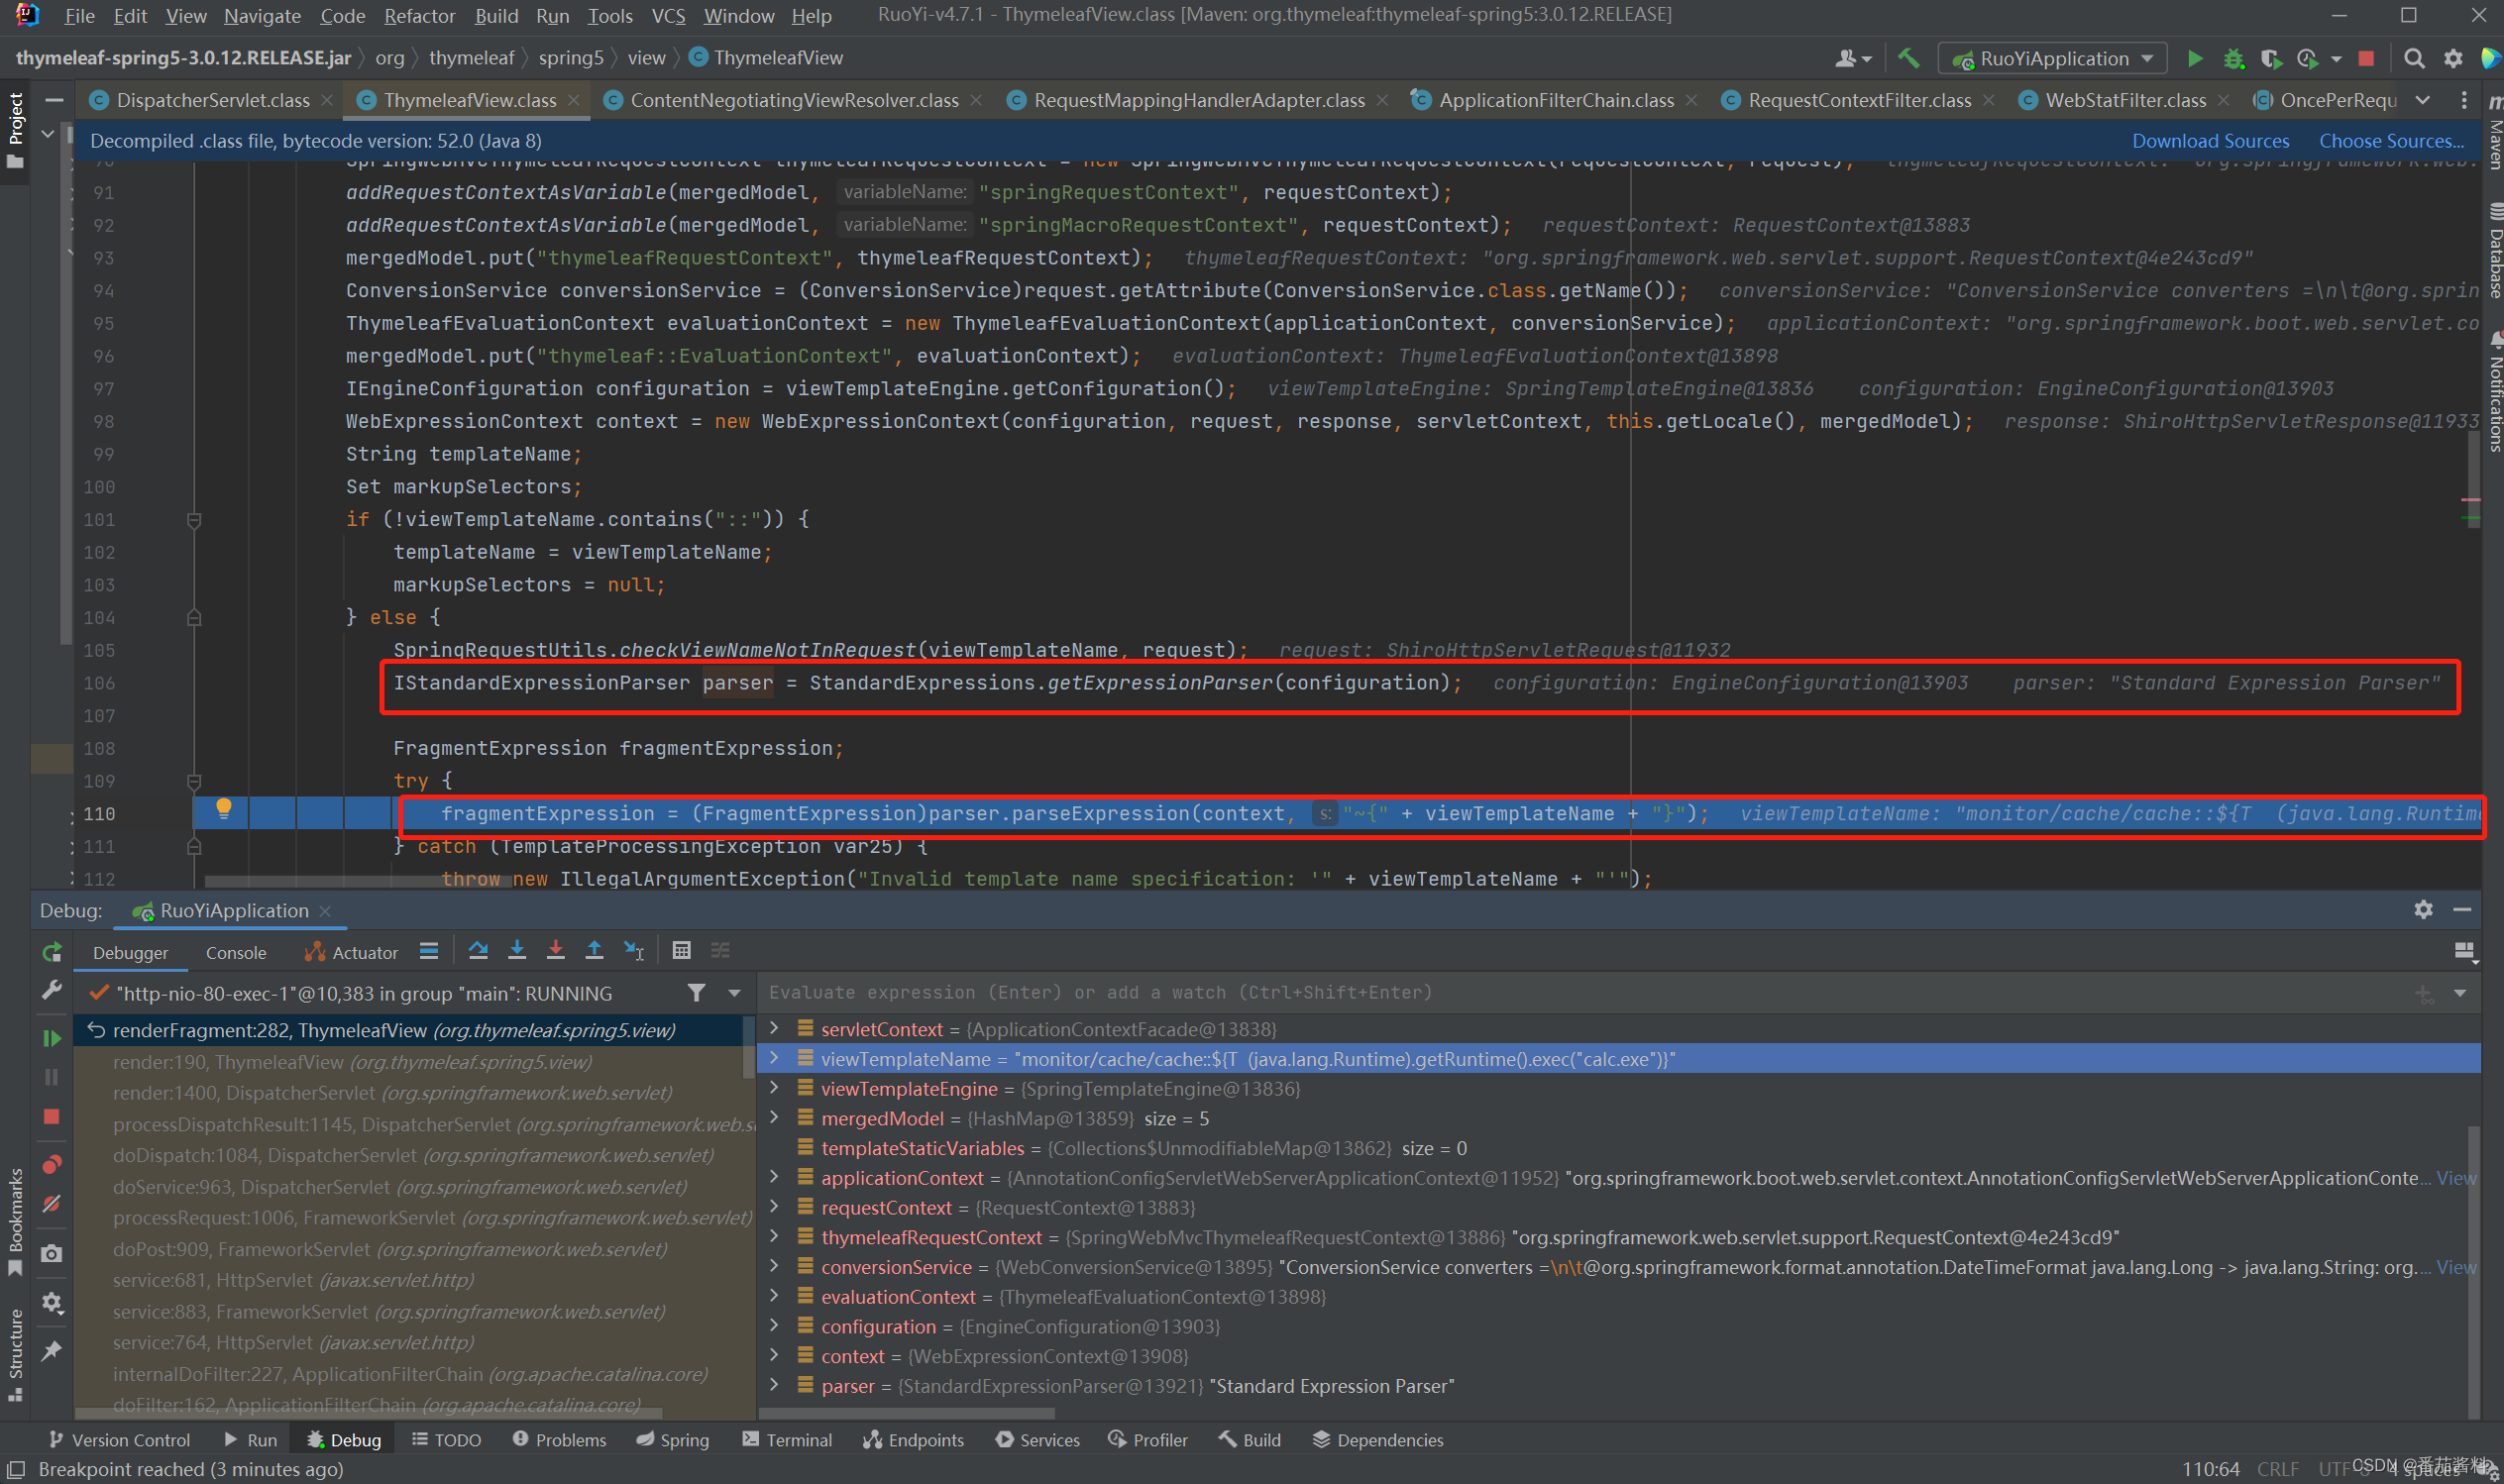Click the Profiler run icon in top toolbar
Image resolution: width=2504 pixels, height=1484 pixels.
tap(2308, 59)
